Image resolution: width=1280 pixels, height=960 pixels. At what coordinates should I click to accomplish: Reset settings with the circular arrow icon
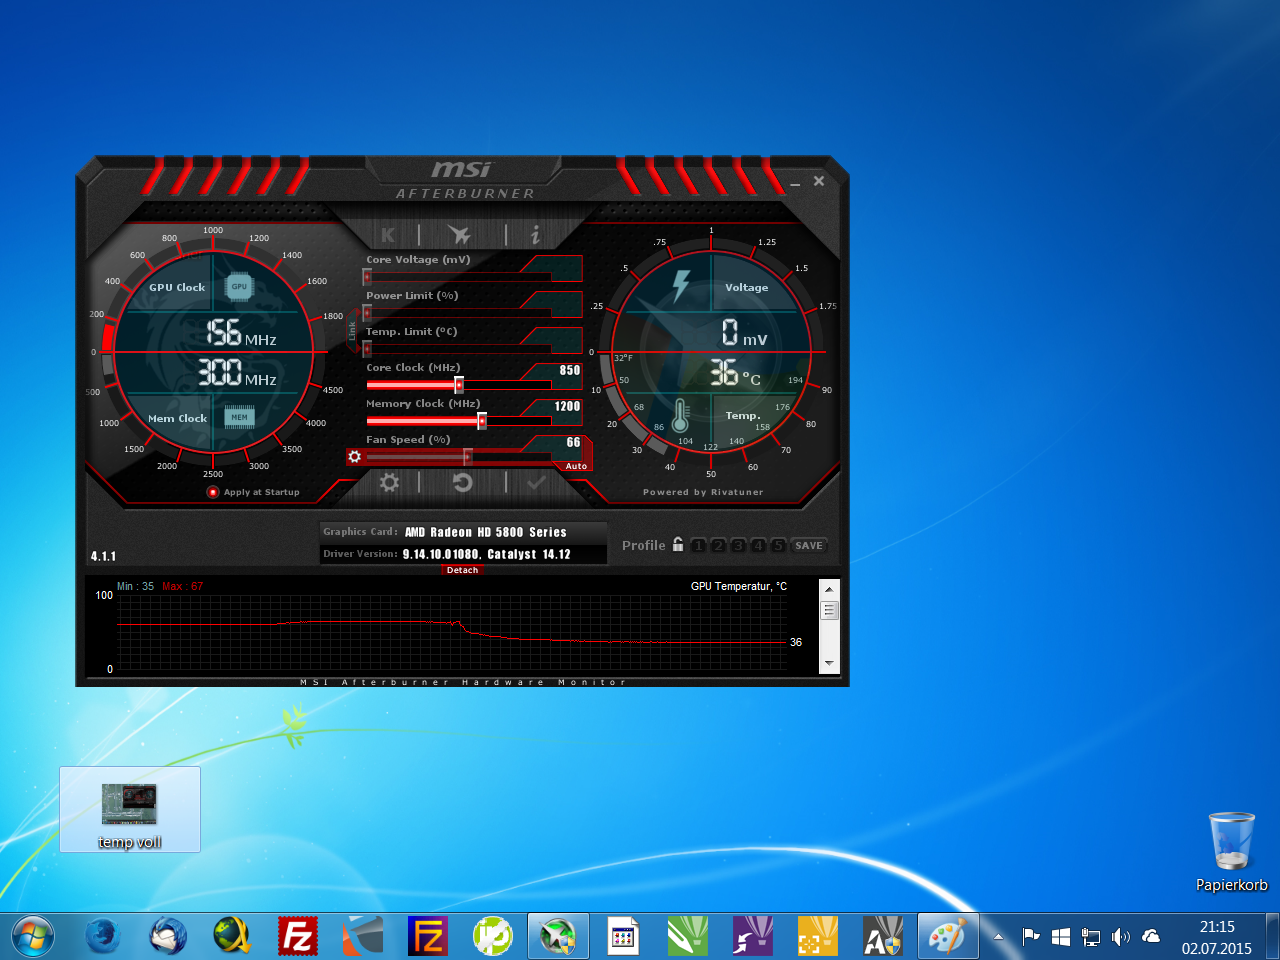click(462, 483)
